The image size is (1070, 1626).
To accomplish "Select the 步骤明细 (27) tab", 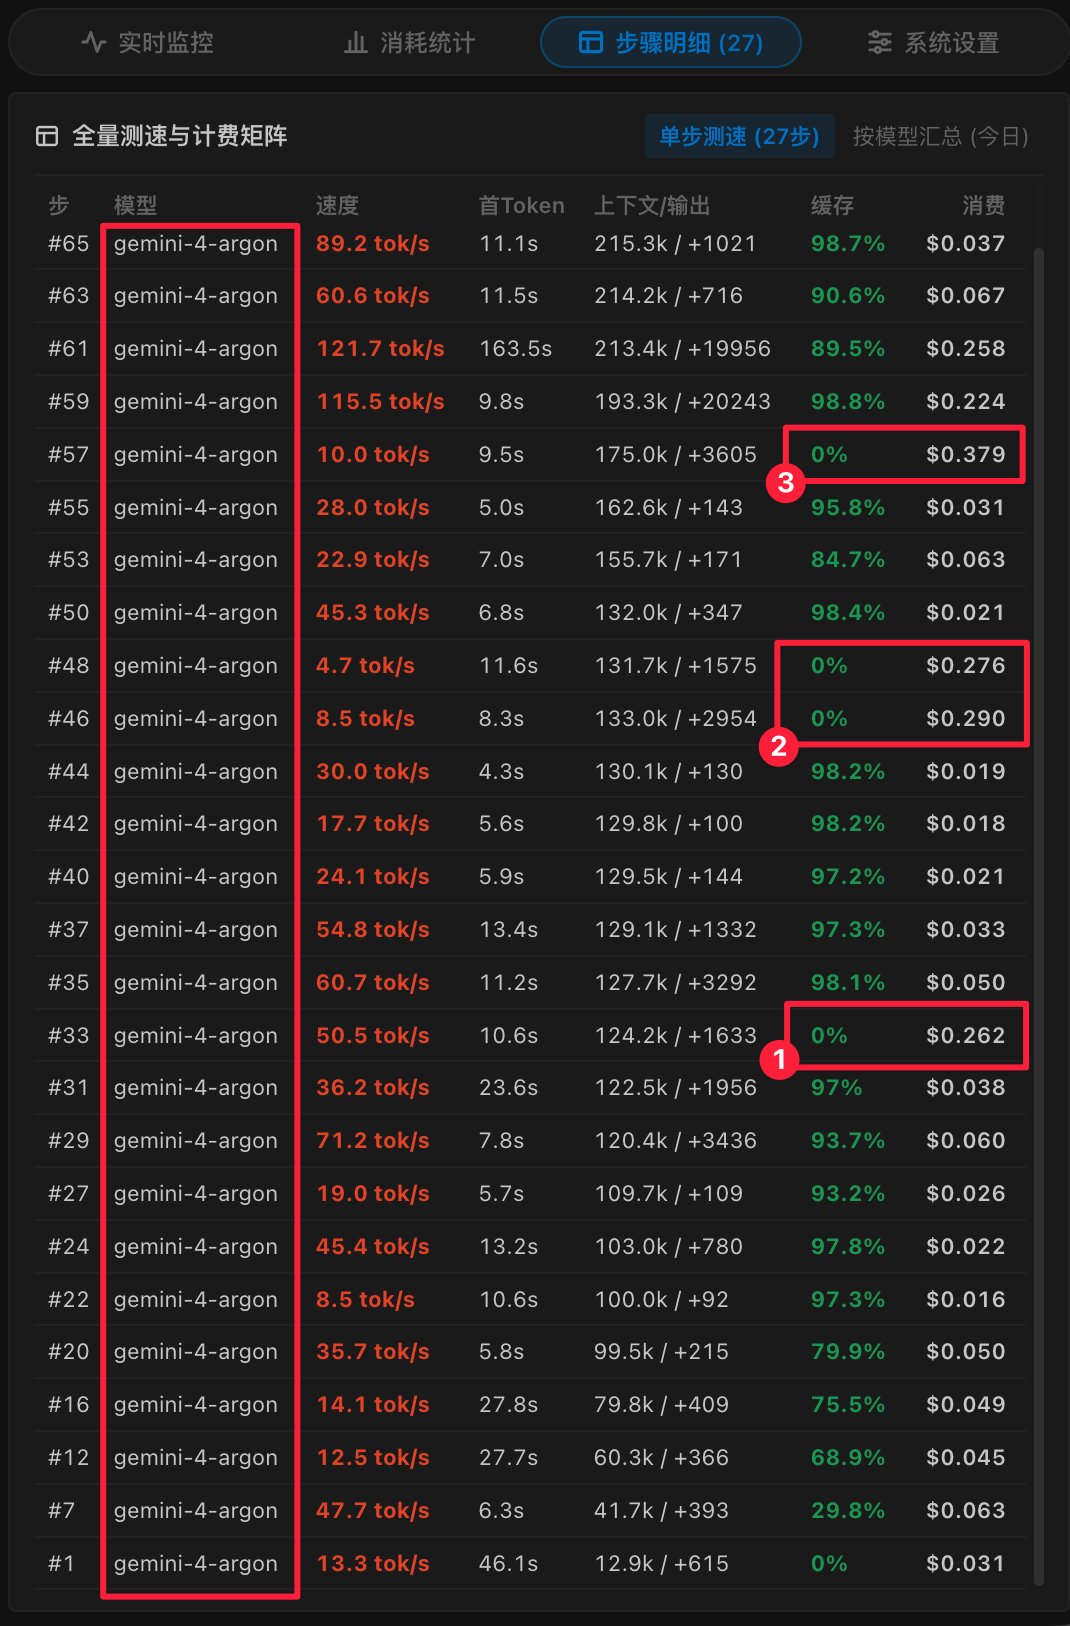I will point(670,42).
